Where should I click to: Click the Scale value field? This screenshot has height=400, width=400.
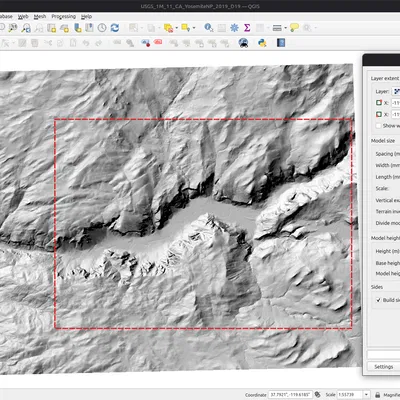[x=350, y=395]
